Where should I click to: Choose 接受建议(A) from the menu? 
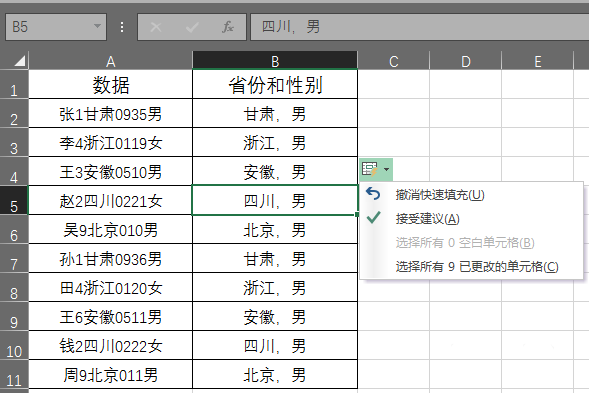(x=427, y=219)
